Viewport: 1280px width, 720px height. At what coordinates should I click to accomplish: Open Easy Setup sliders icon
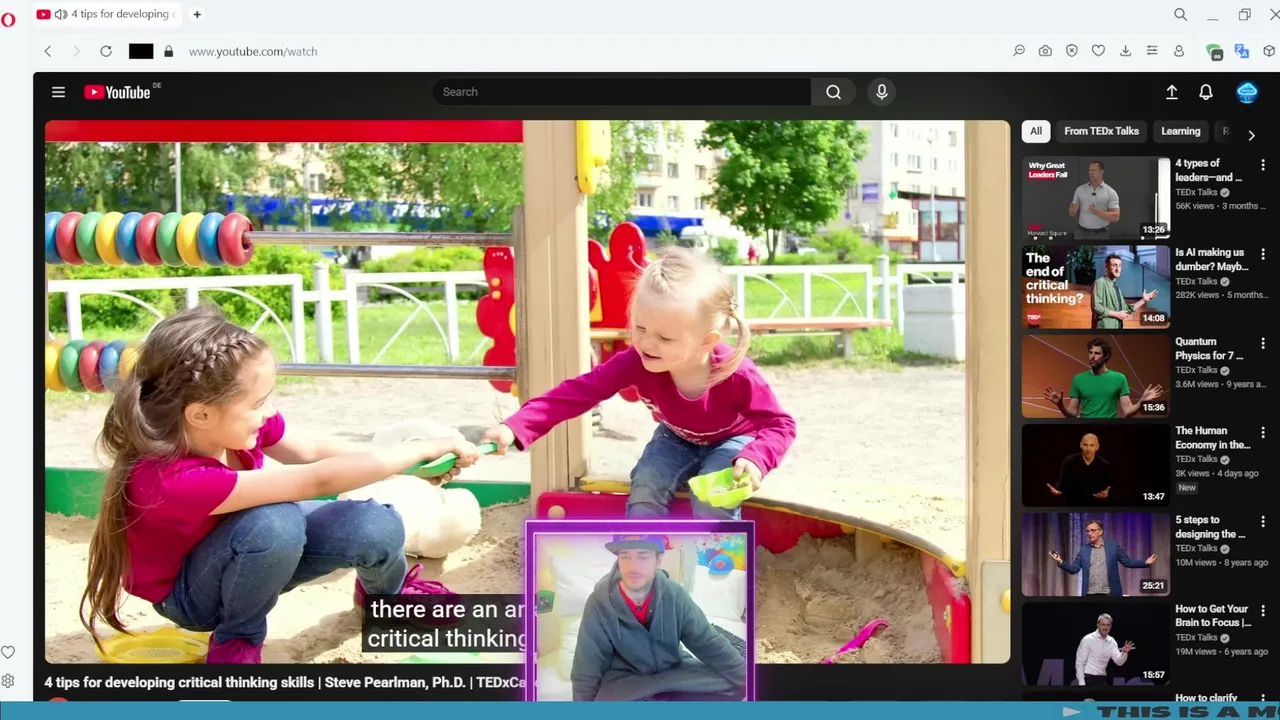(1152, 51)
